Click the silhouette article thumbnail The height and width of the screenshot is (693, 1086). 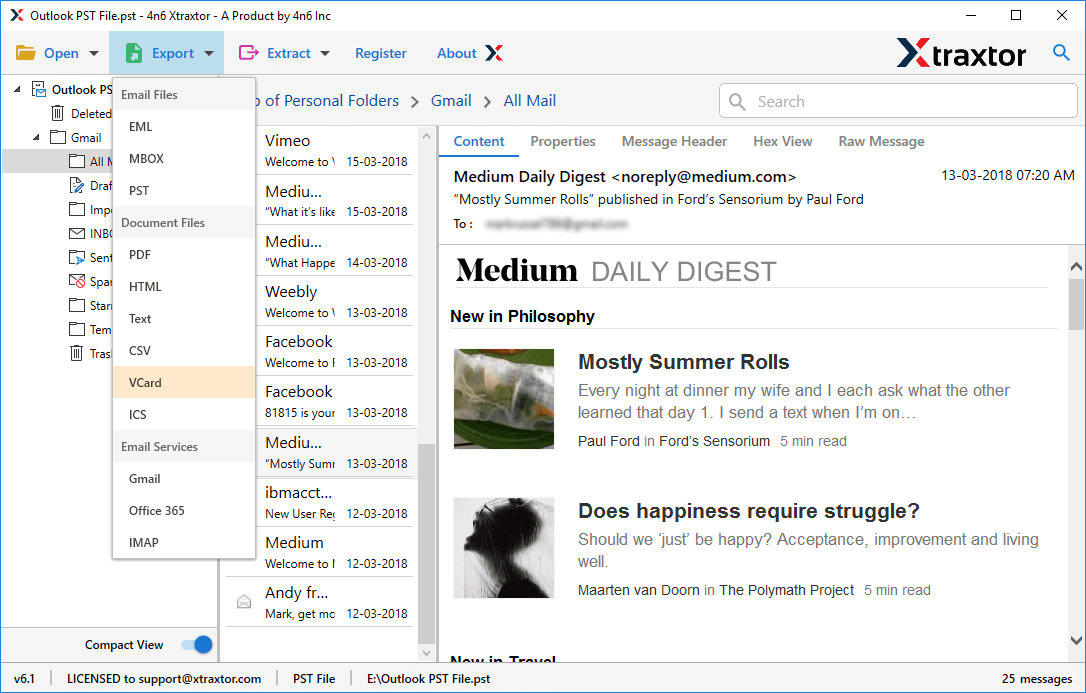tap(504, 548)
